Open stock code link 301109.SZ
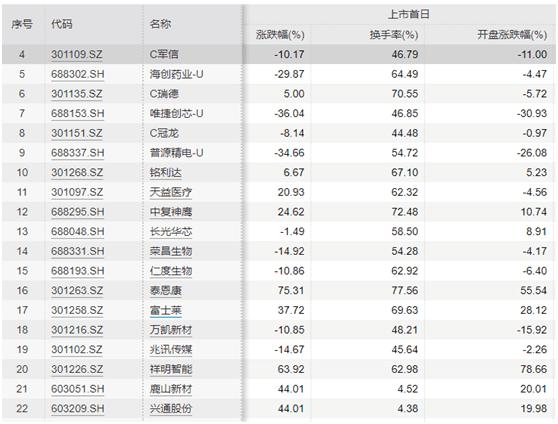558x424 pixels. click(x=77, y=54)
